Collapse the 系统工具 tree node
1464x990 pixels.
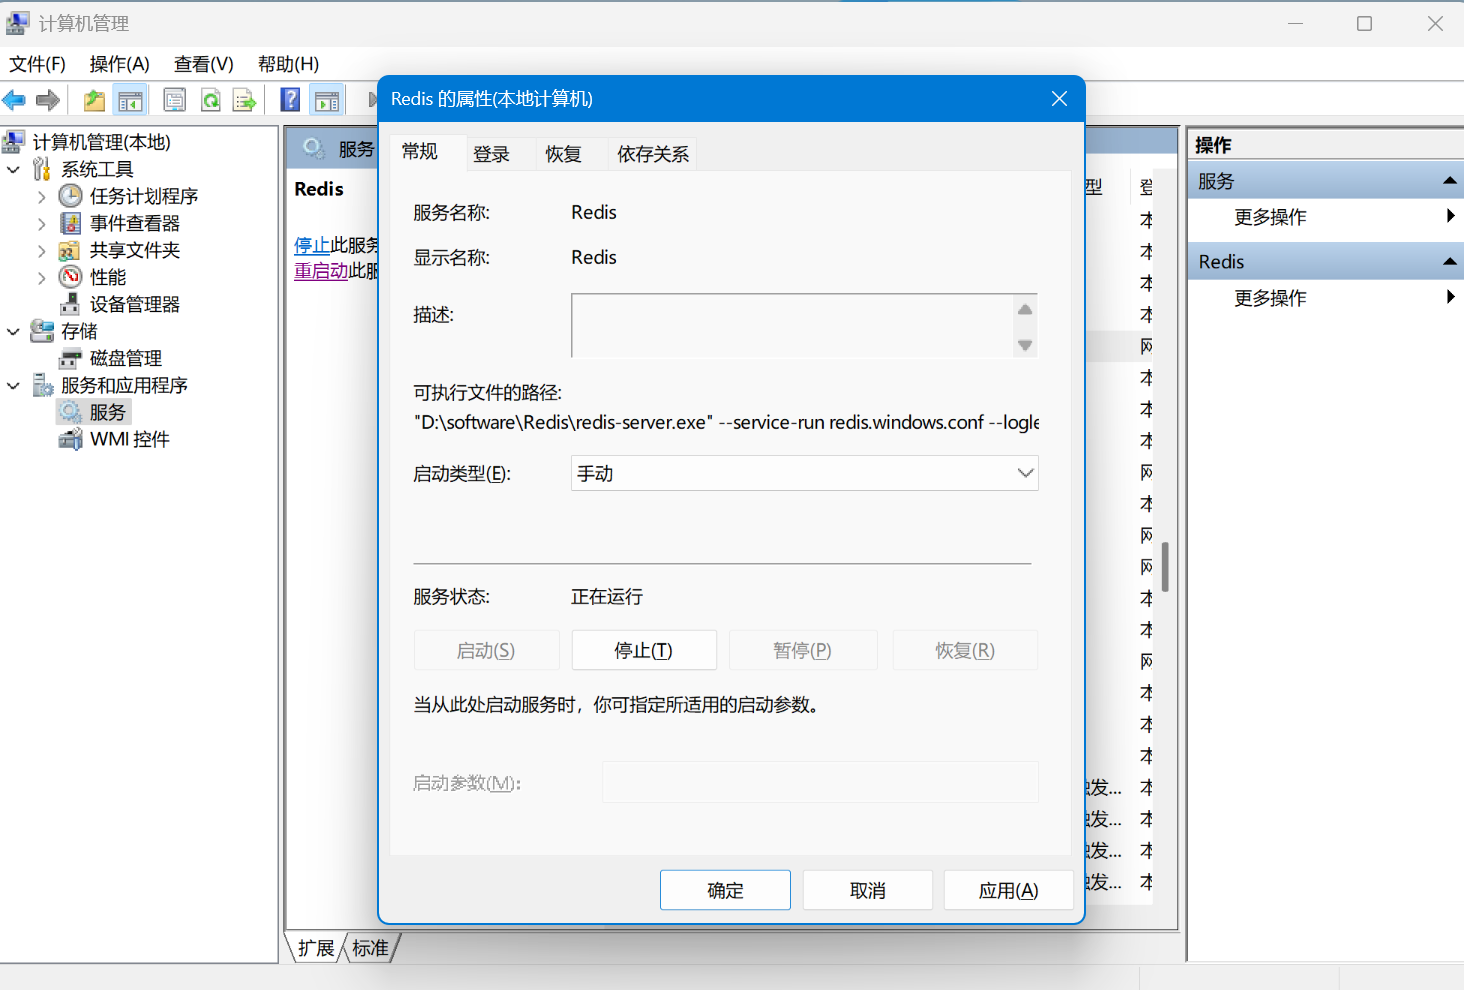[x=14, y=170]
